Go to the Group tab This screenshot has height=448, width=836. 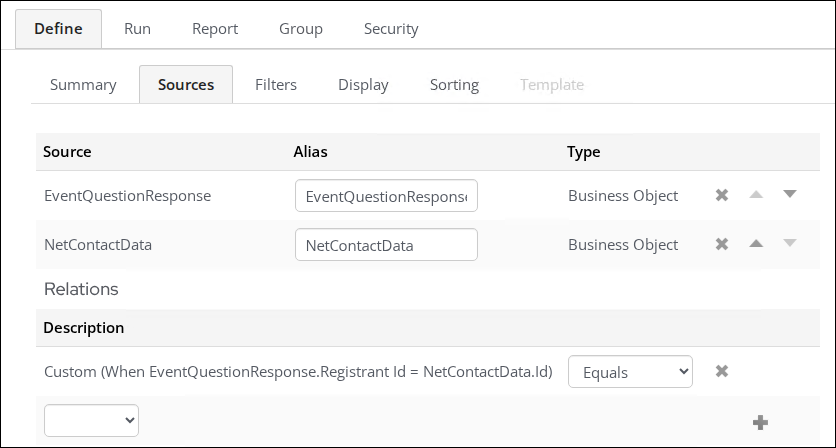[x=300, y=29]
